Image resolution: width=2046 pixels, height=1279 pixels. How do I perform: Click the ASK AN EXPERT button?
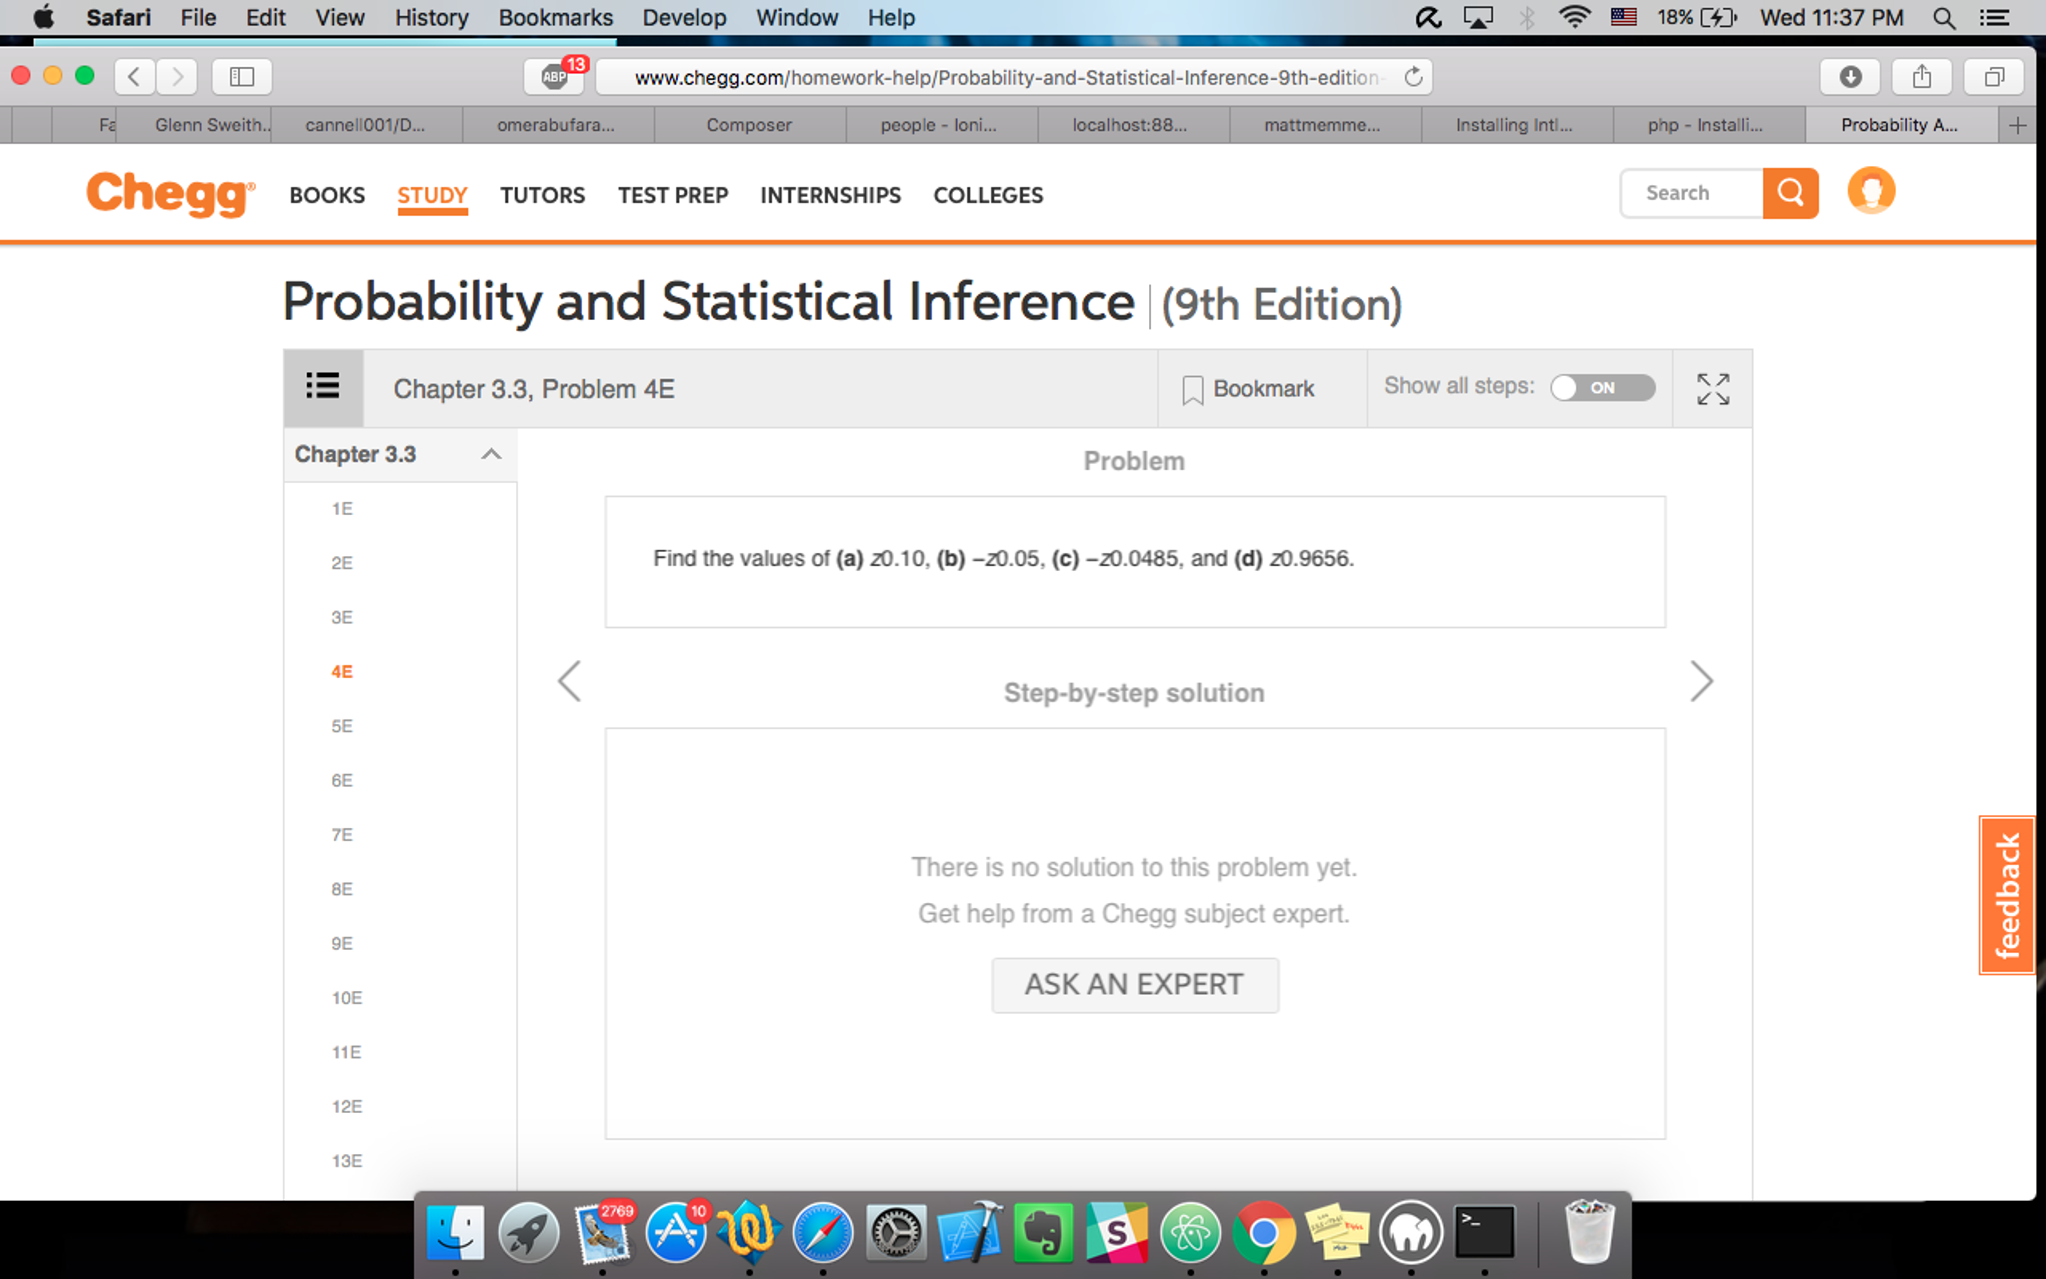pyautogui.click(x=1133, y=984)
